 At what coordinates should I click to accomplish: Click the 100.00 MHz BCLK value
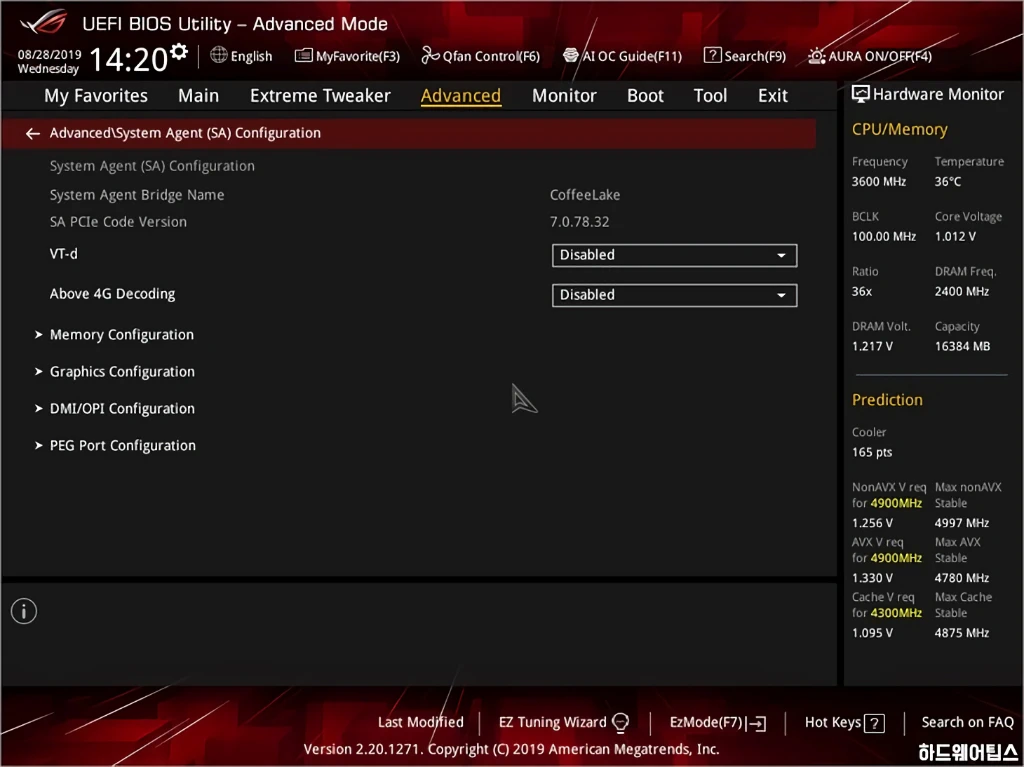point(884,237)
